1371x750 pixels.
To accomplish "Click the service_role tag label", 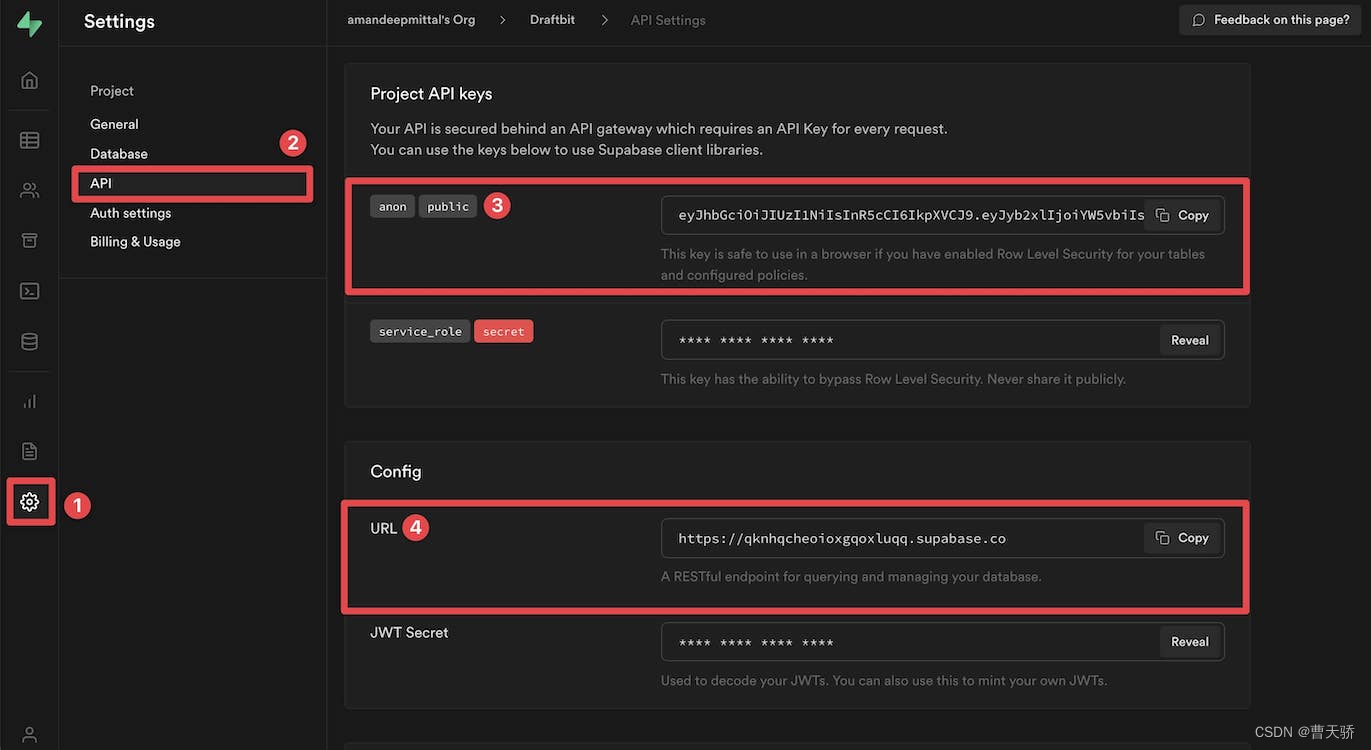I will (x=420, y=331).
